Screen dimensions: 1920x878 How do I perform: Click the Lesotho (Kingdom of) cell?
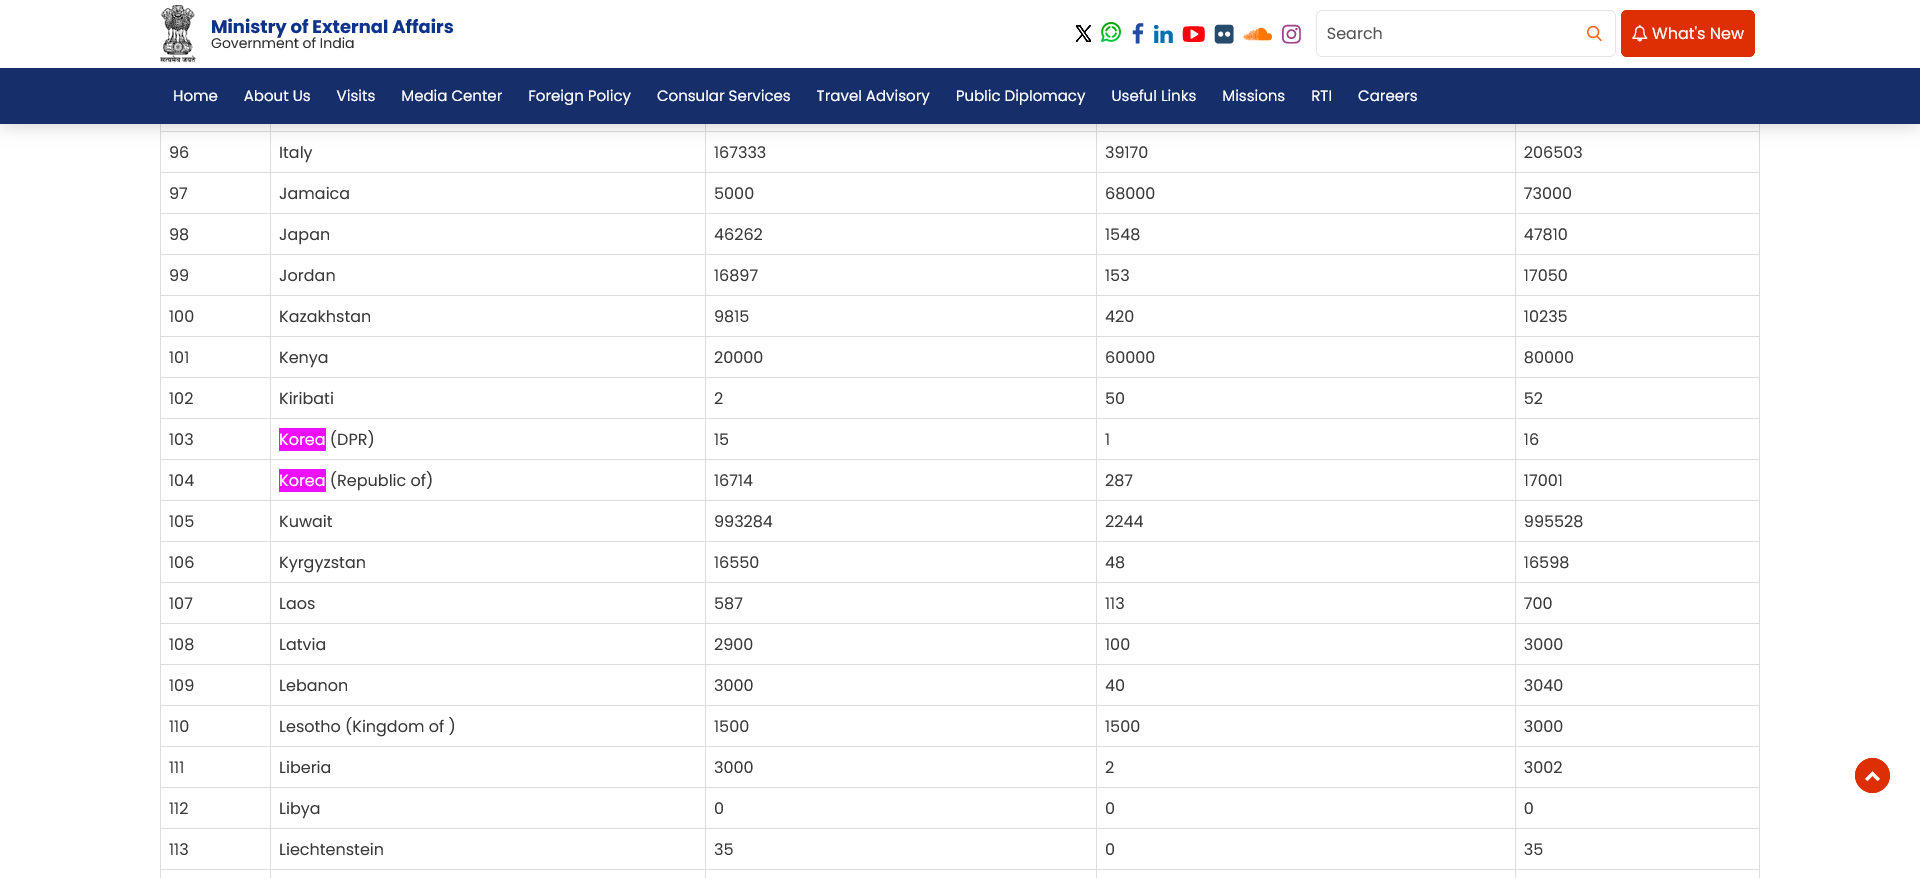click(x=488, y=727)
